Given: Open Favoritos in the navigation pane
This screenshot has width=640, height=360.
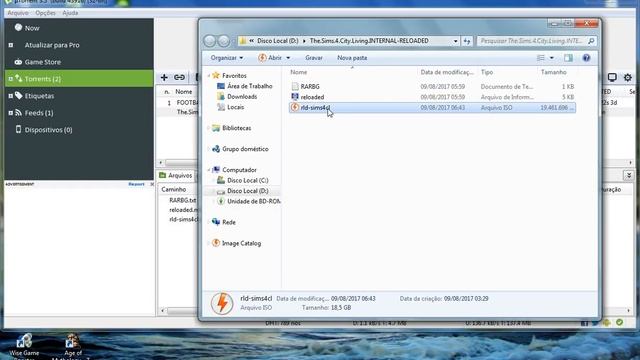Looking at the screenshot, I should [x=234, y=76].
